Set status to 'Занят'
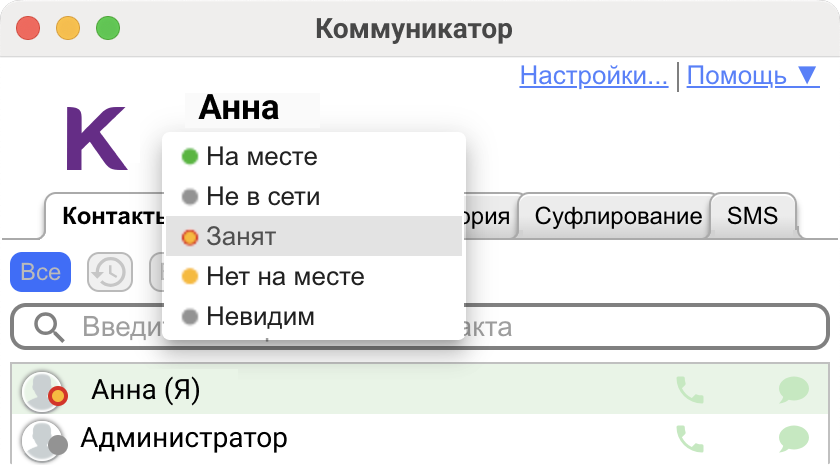Image resolution: width=840 pixels, height=466 pixels. pos(314,236)
